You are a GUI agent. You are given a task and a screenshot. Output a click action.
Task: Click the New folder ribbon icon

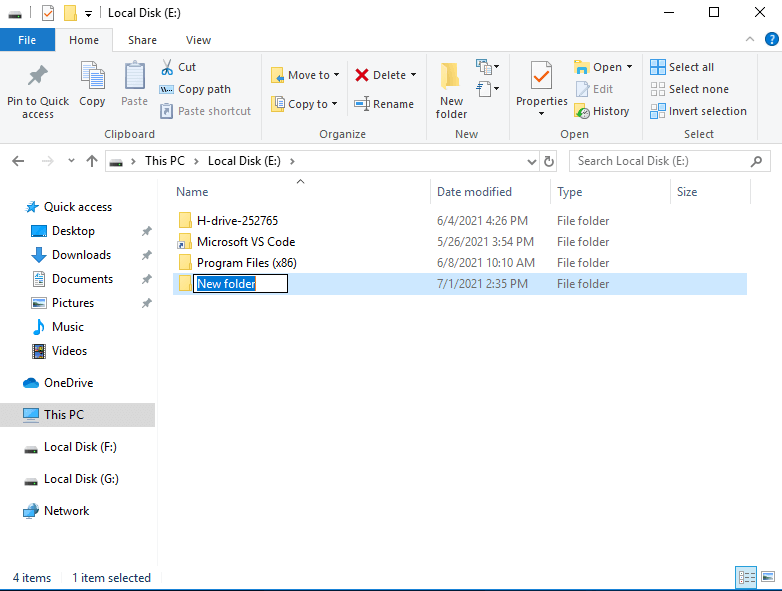(x=451, y=77)
